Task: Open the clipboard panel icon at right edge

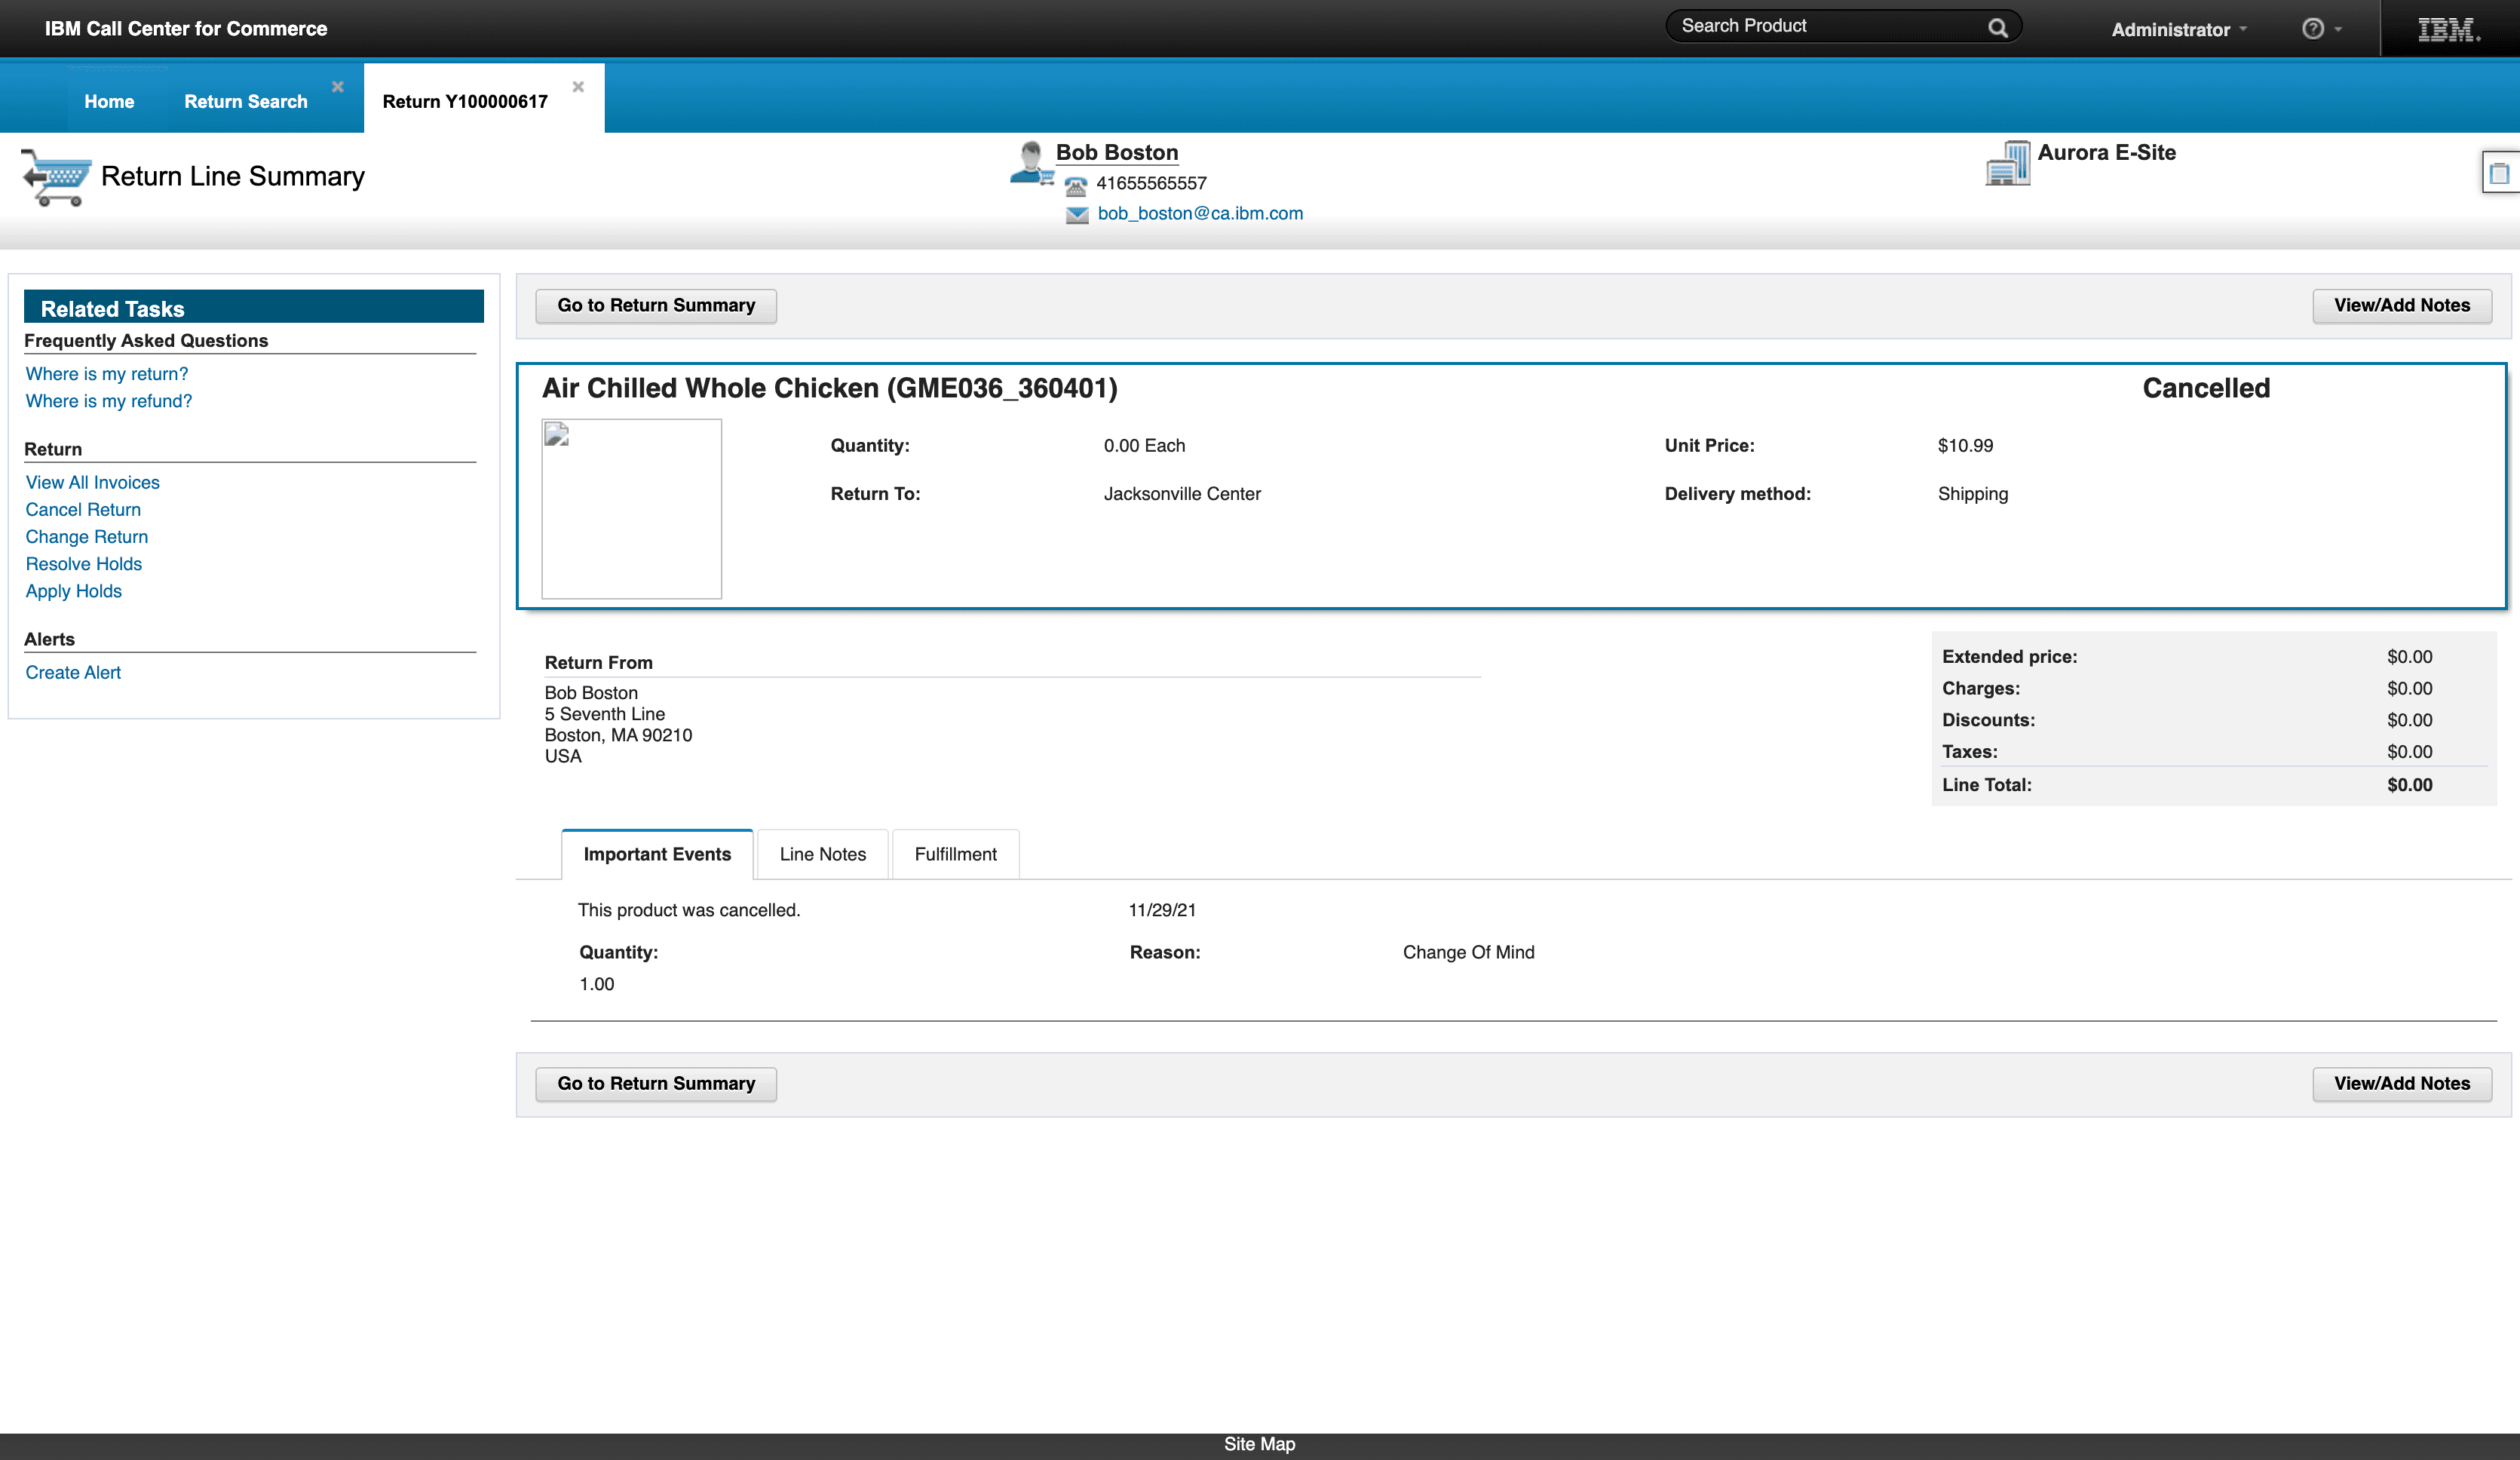Action: 2499,173
